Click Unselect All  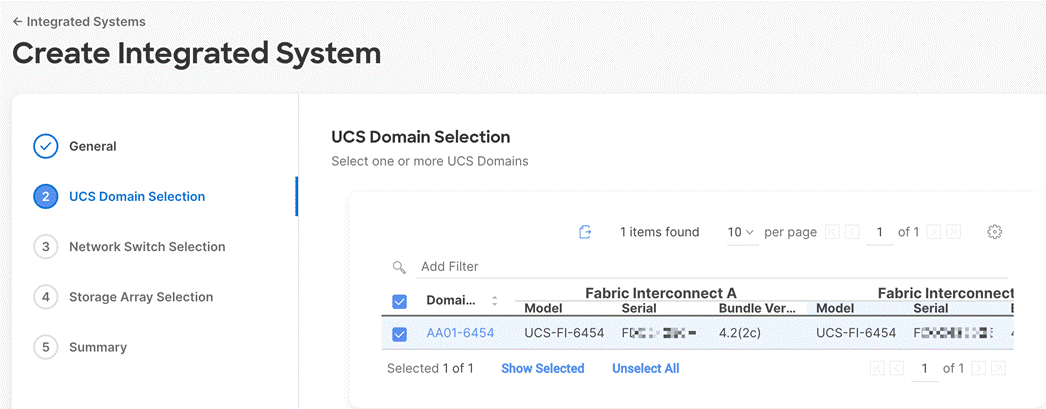pyautogui.click(x=646, y=368)
